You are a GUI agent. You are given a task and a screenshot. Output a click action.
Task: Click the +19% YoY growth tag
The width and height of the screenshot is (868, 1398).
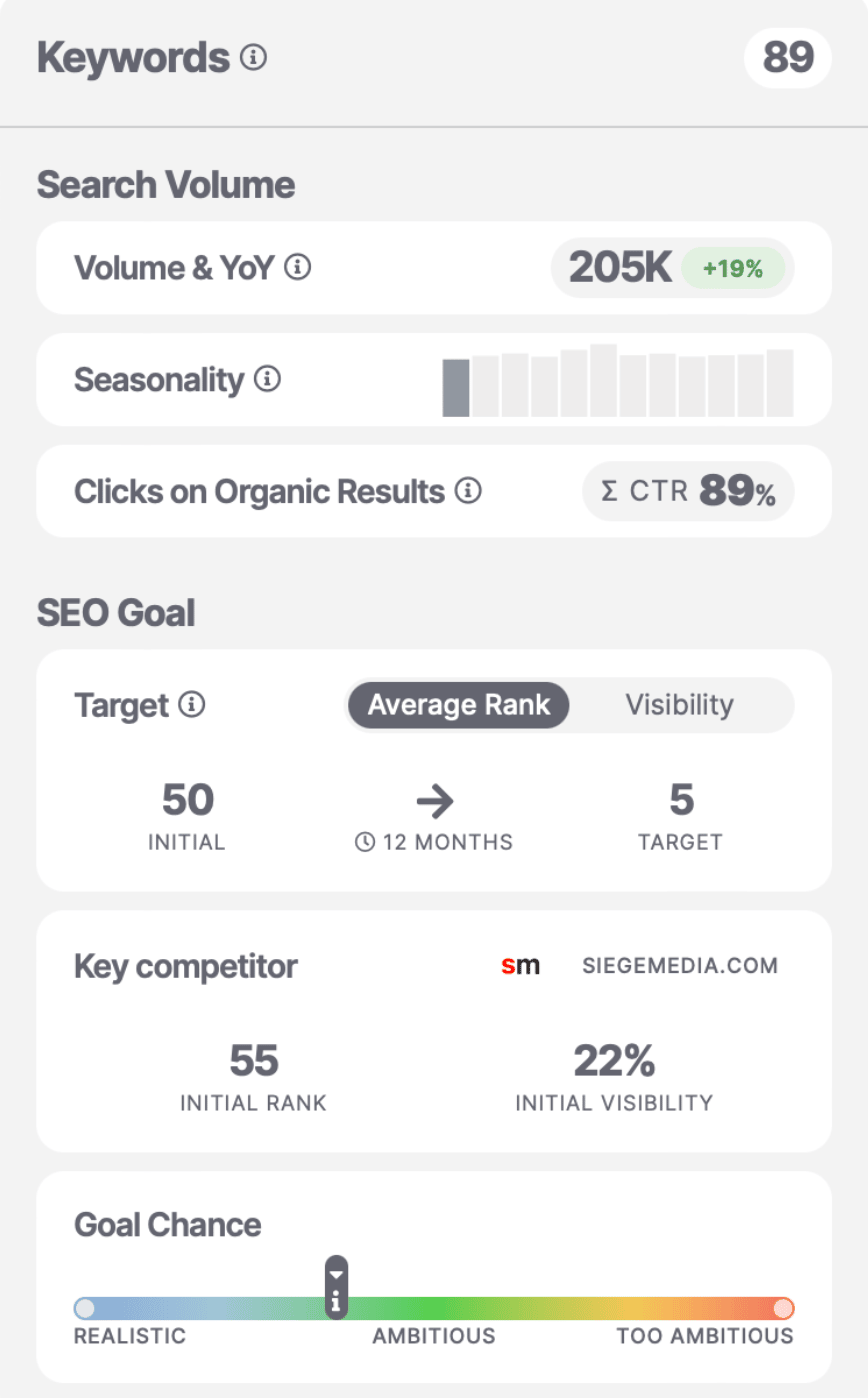(x=733, y=268)
